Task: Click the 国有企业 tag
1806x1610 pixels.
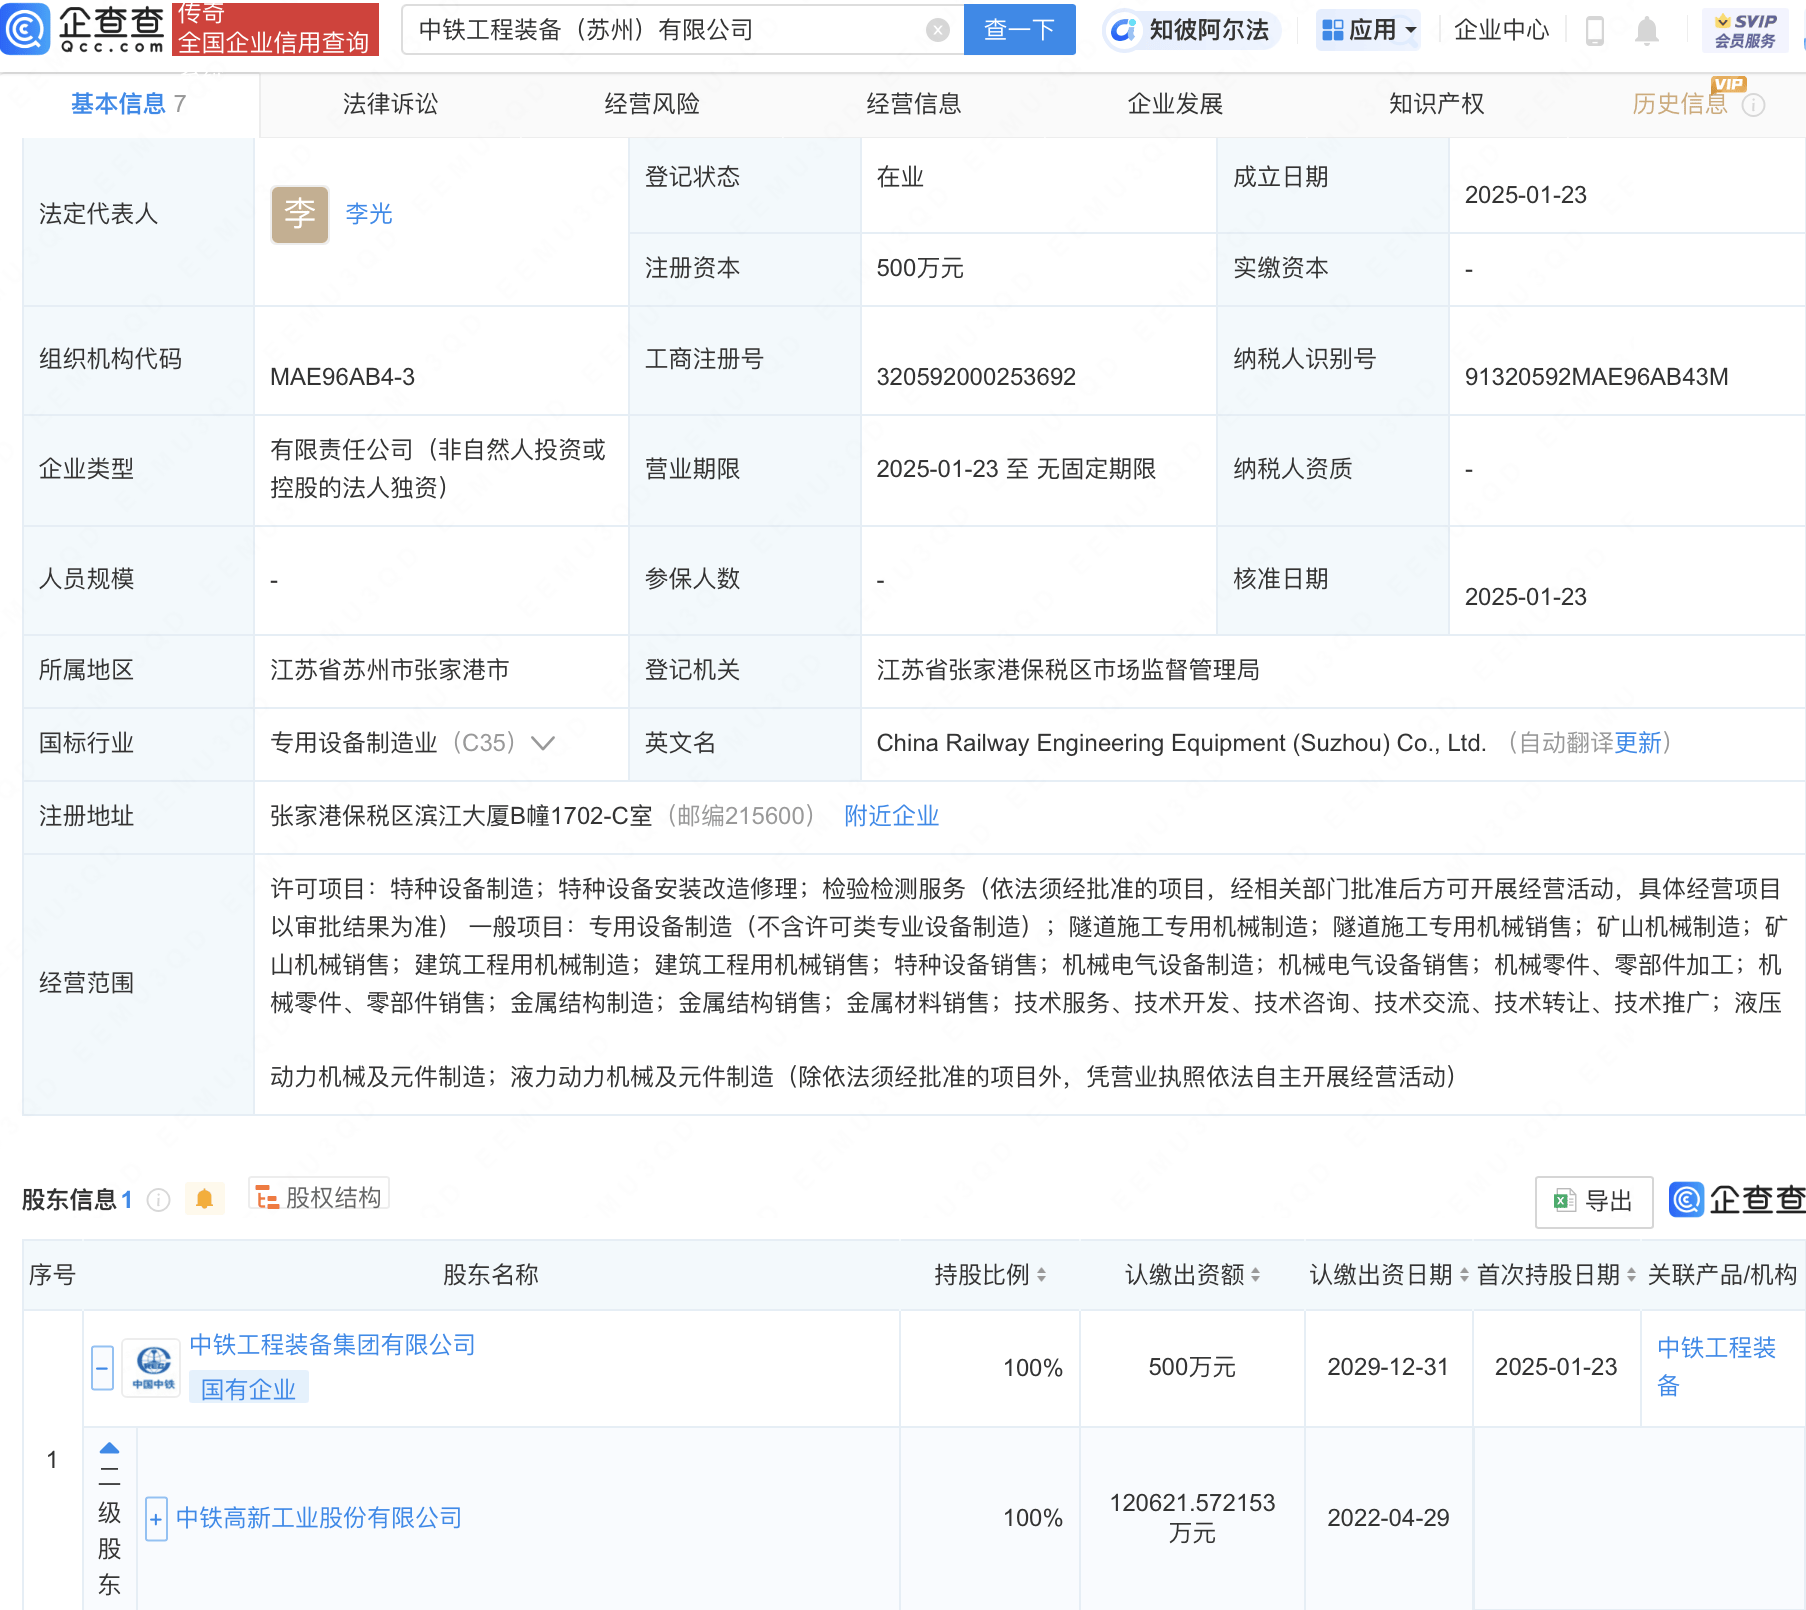Action: [249, 1389]
